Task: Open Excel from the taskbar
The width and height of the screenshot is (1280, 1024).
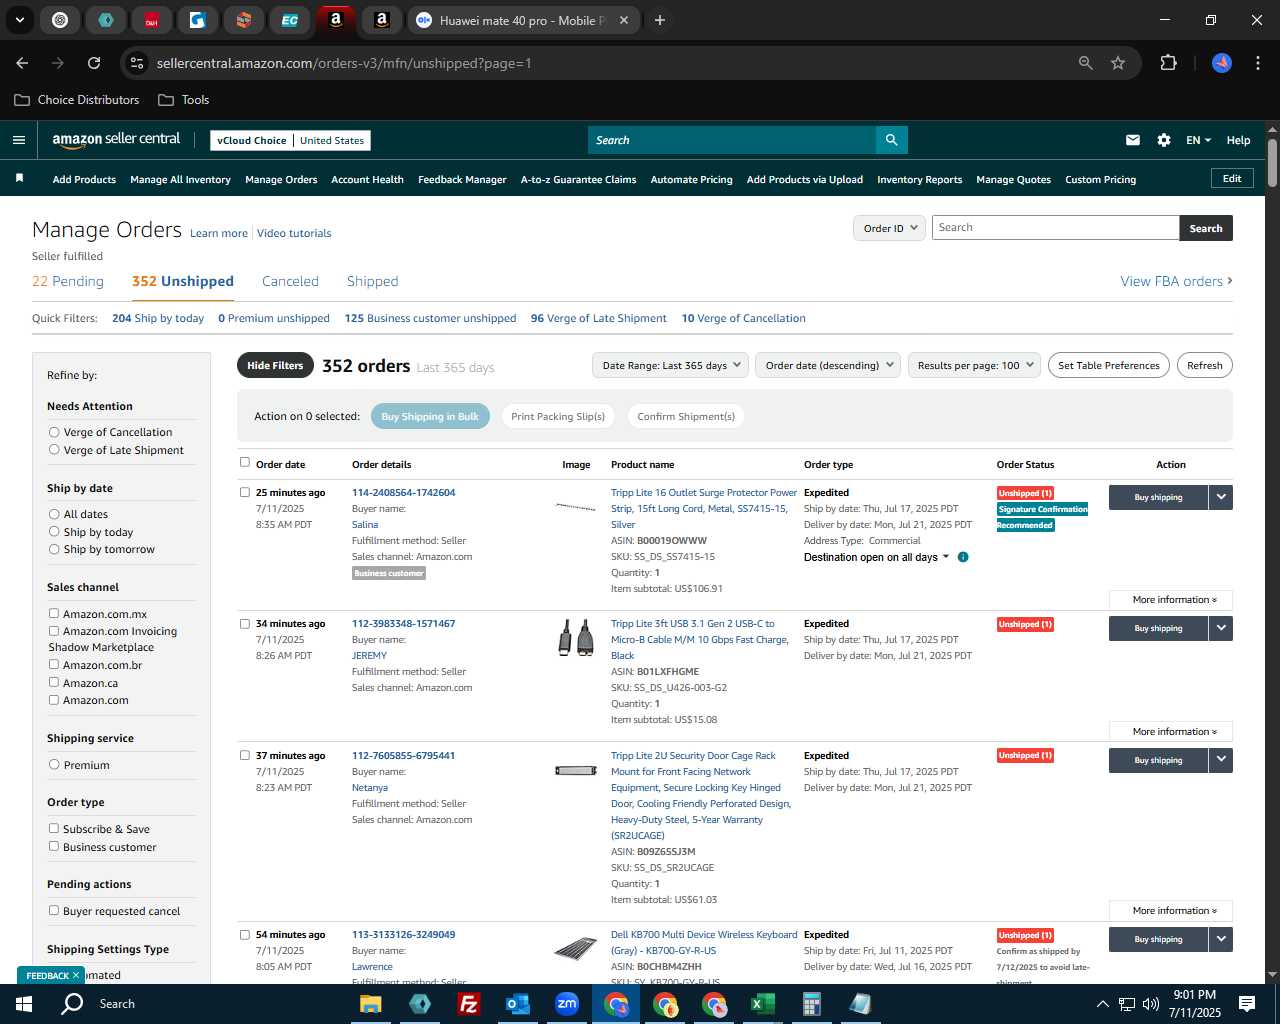Action: pos(762,1004)
